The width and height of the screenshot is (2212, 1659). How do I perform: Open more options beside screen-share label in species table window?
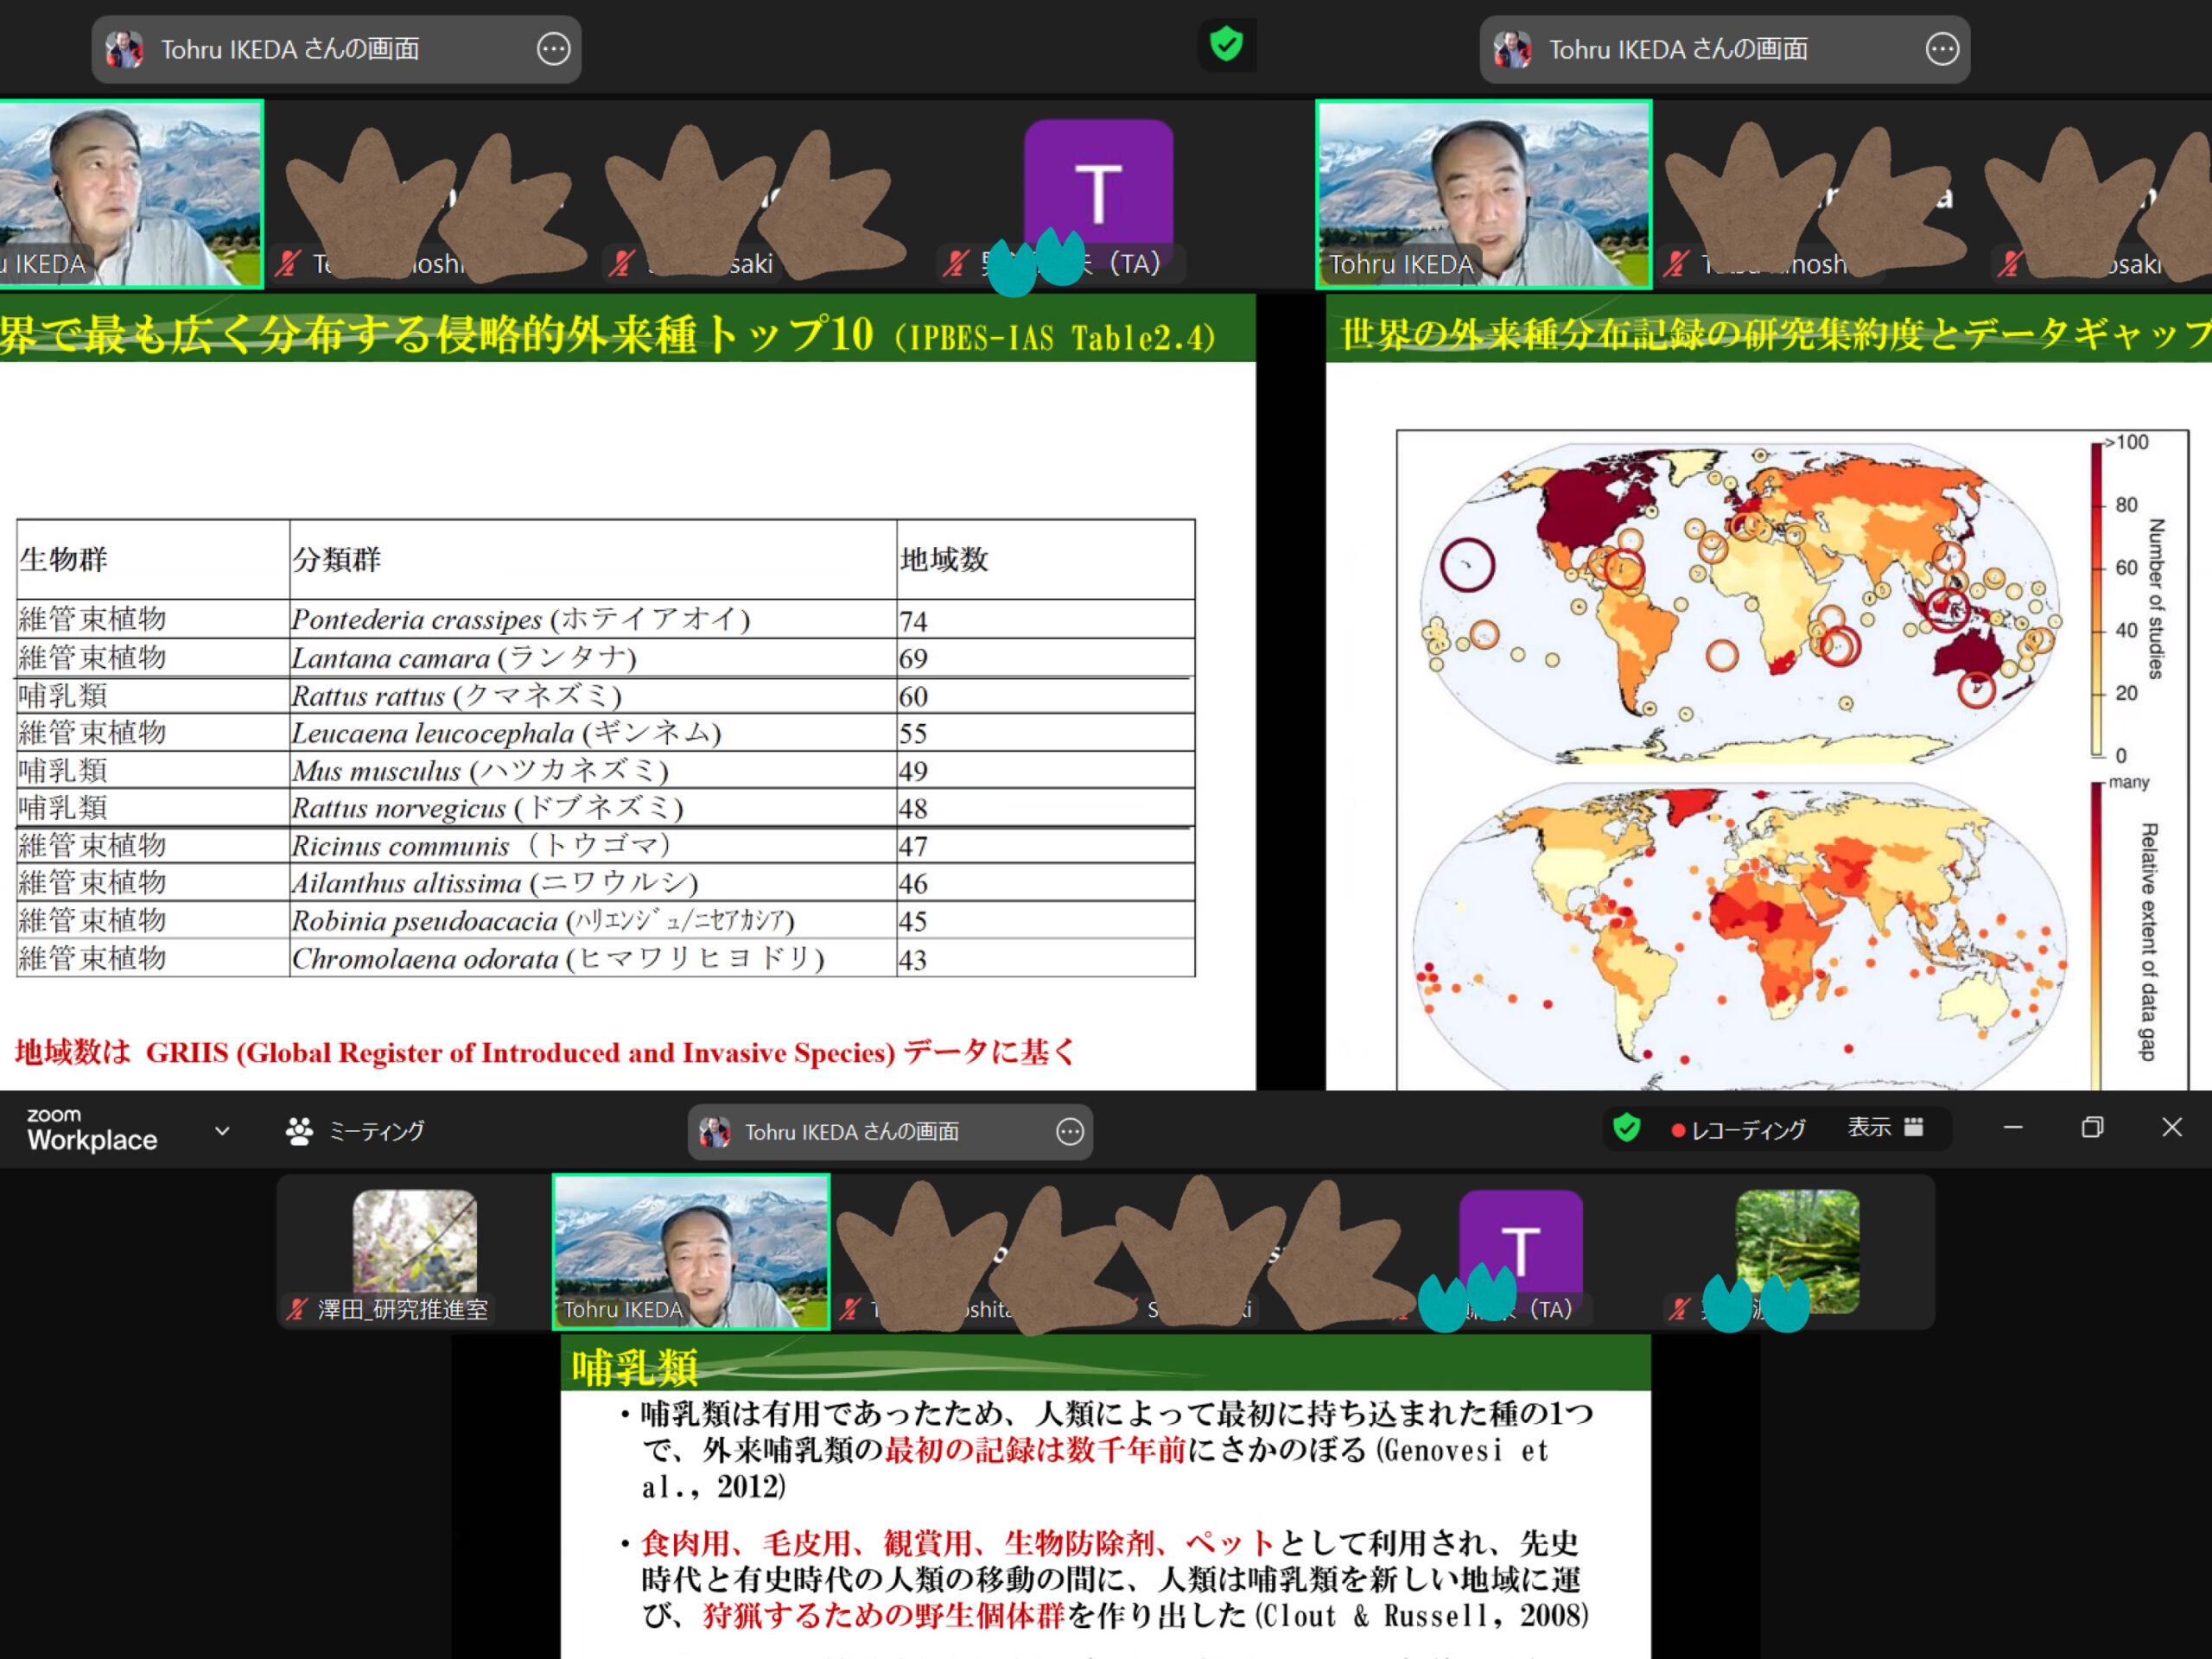click(x=553, y=49)
